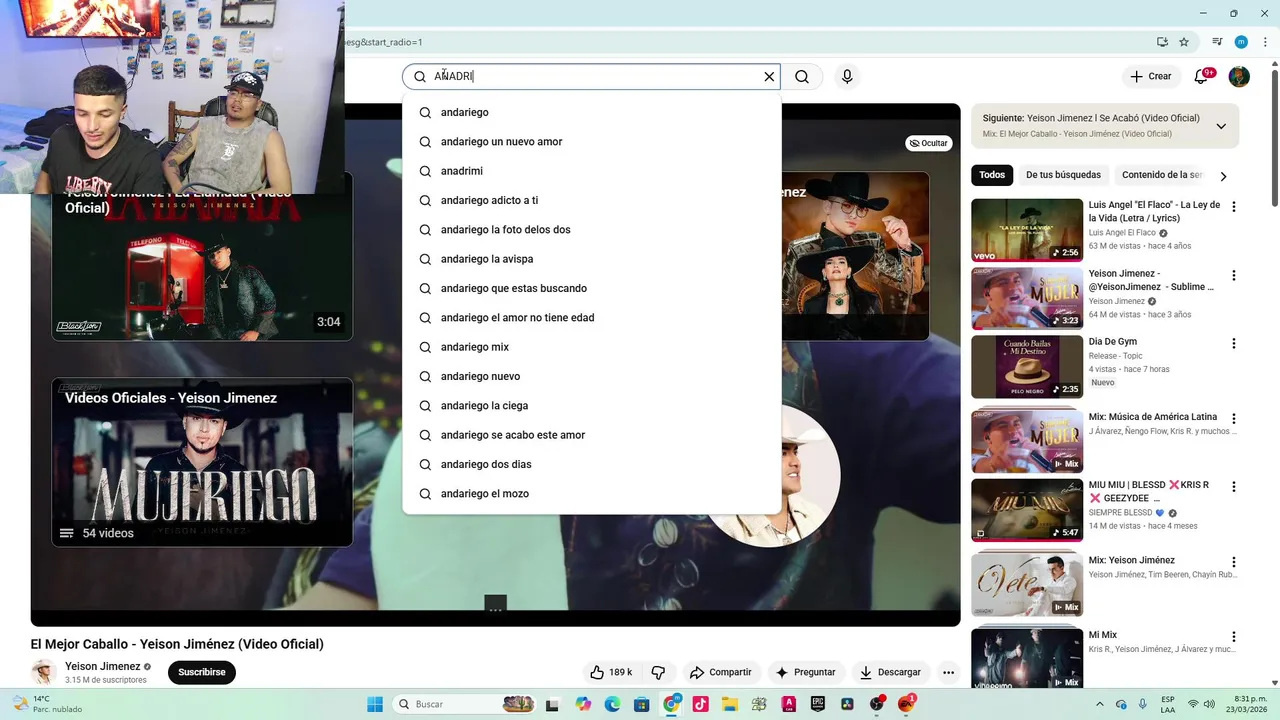Bookmark this page with the star
Viewport: 1280px width, 720px height.
click(1184, 42)
